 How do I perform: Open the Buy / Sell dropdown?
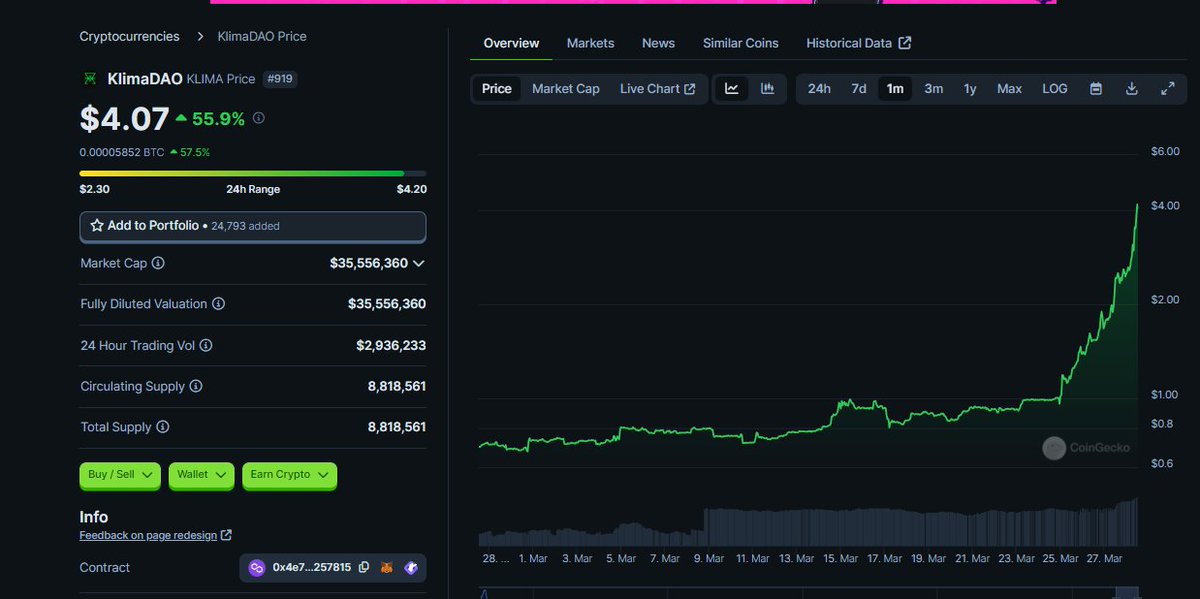(x=120, y=474)
